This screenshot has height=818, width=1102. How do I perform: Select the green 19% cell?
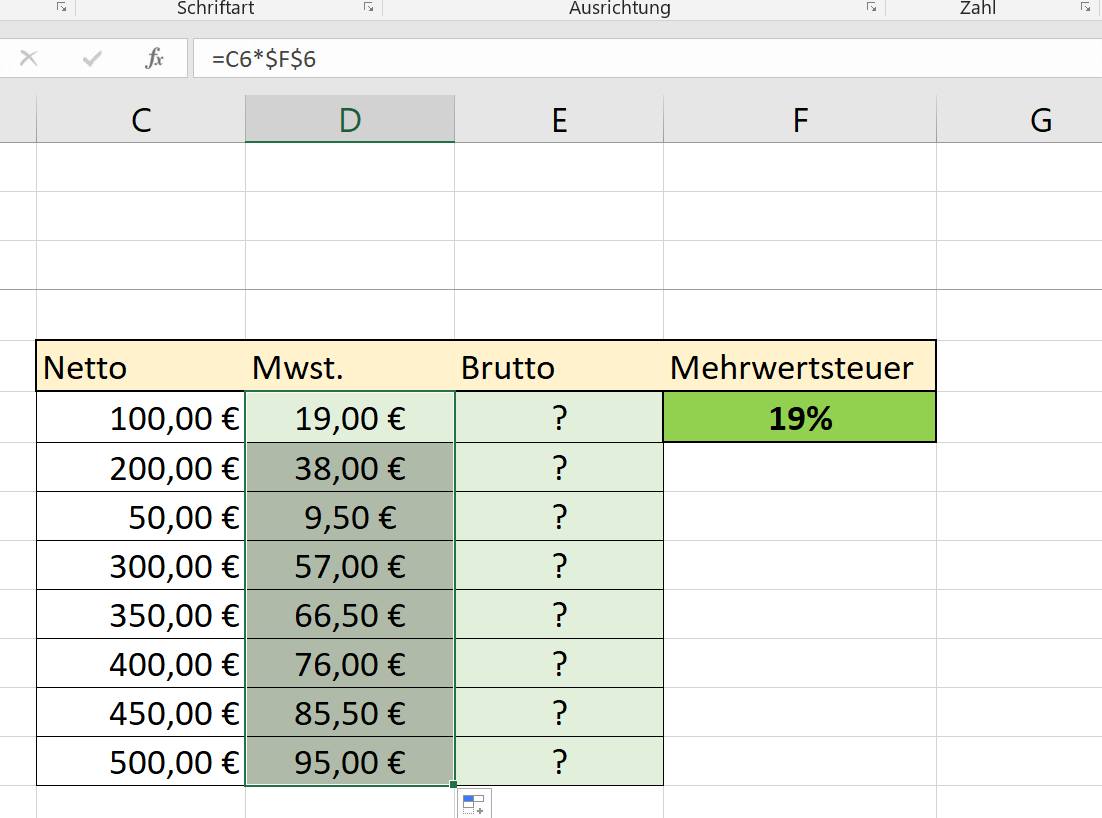800,417
